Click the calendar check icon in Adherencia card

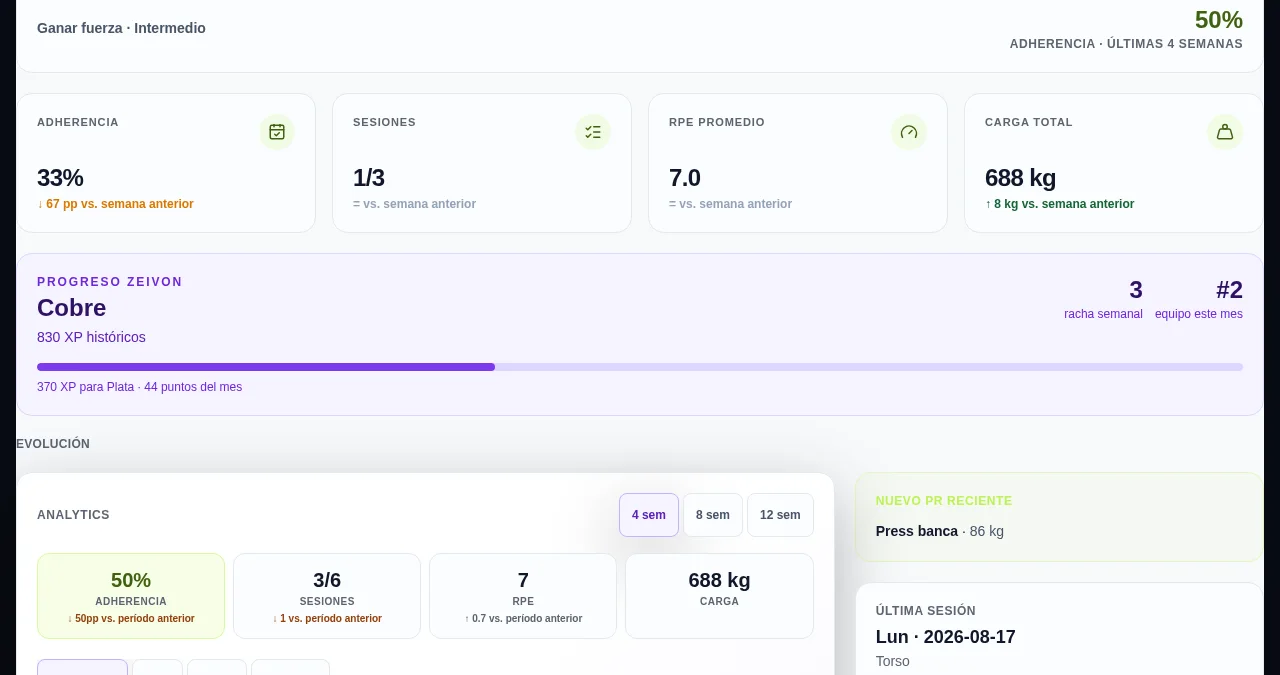point(277,132)
